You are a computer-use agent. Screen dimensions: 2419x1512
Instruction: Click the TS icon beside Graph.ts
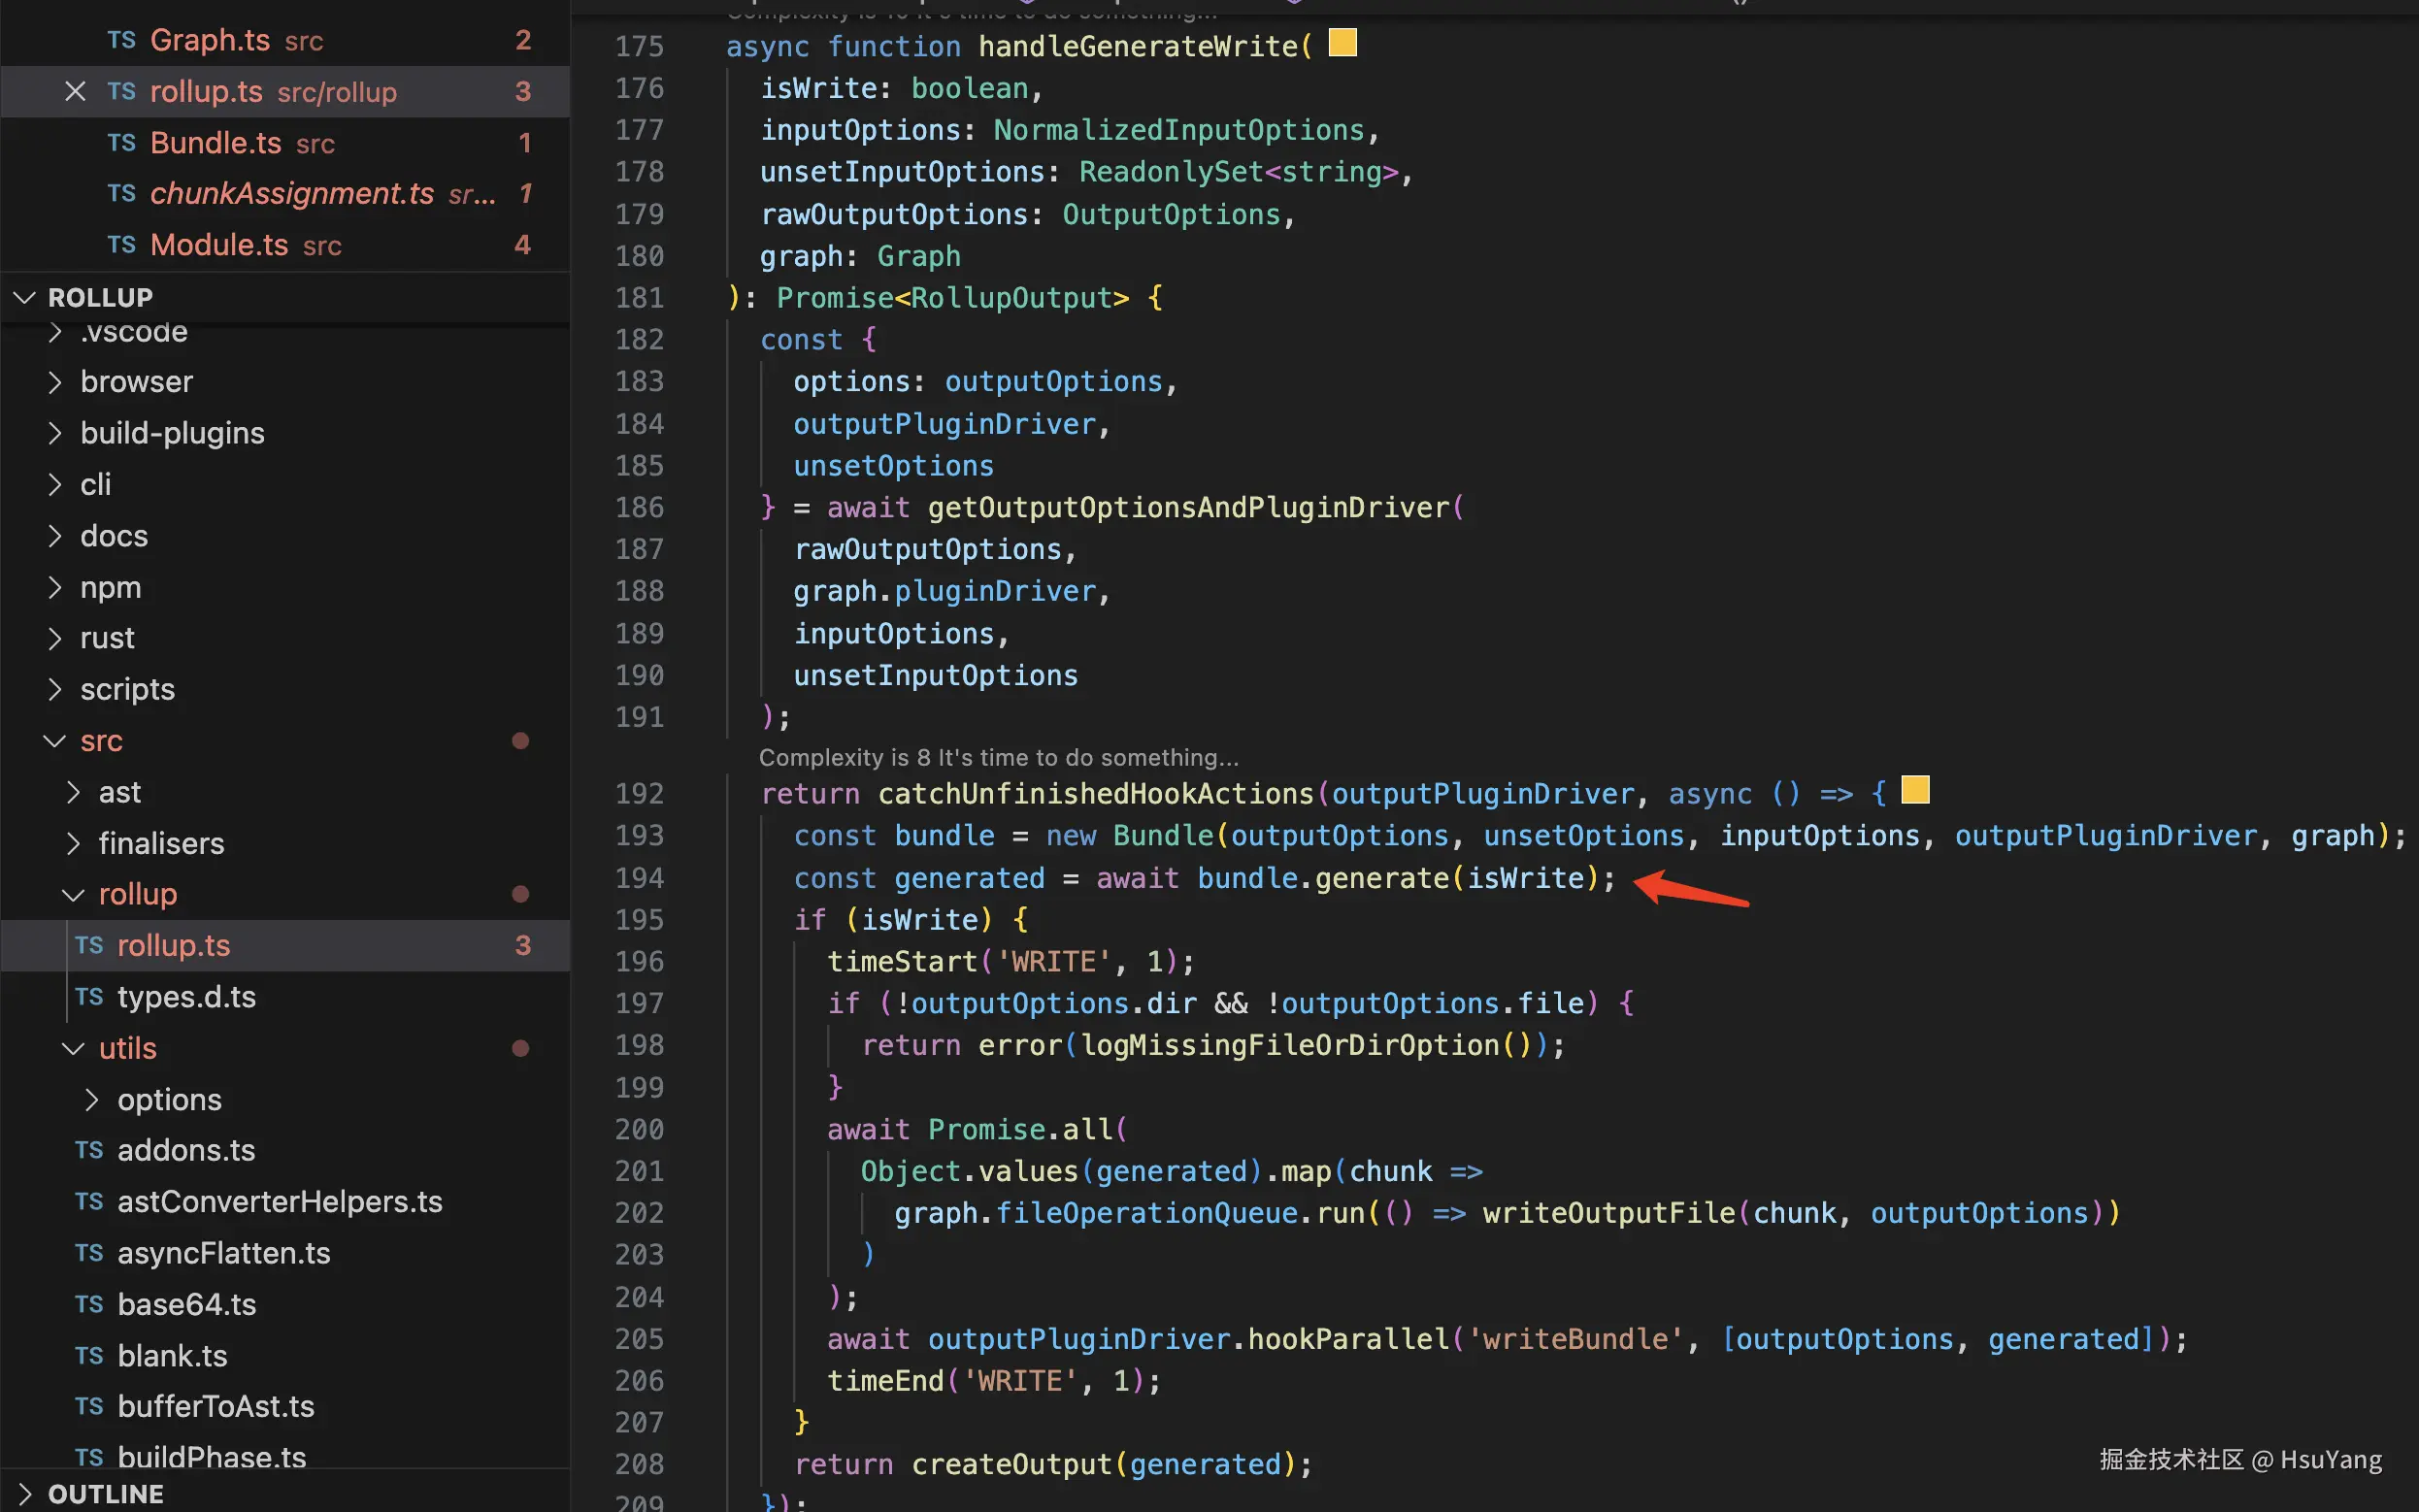tap(121, 40)
